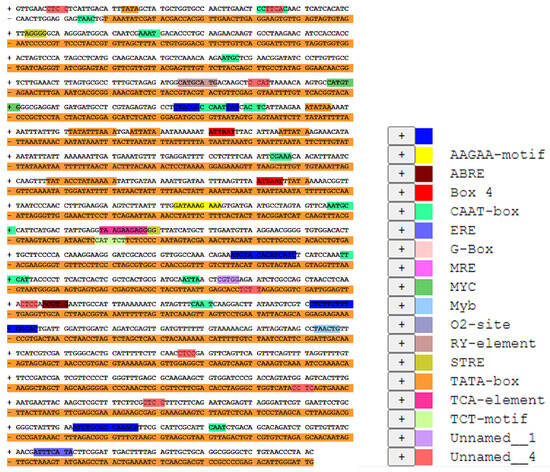Select the olive STRE swatch
Image resolution: width=550 pixels, height=472 pixels.
click(424, 363)
